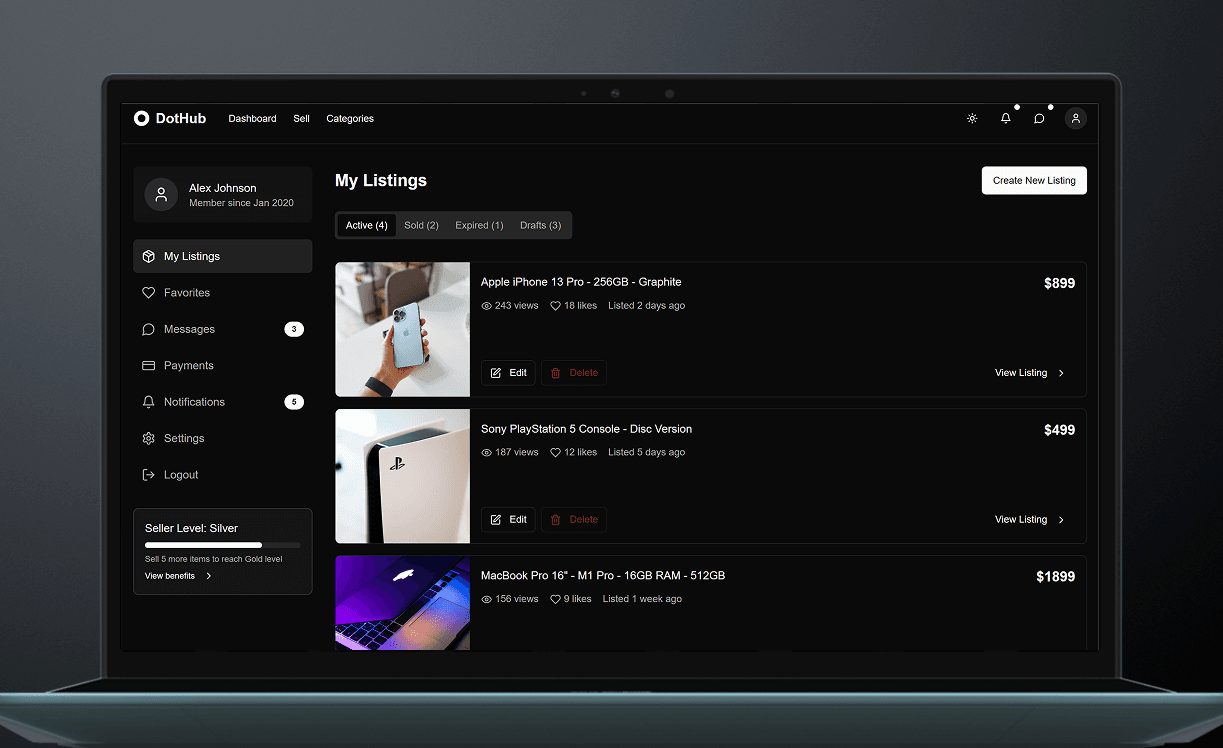The height and width of the screenshot is (748, 1223).
Task: Click Listed 5 days ago text
Action: coord(646,453)
